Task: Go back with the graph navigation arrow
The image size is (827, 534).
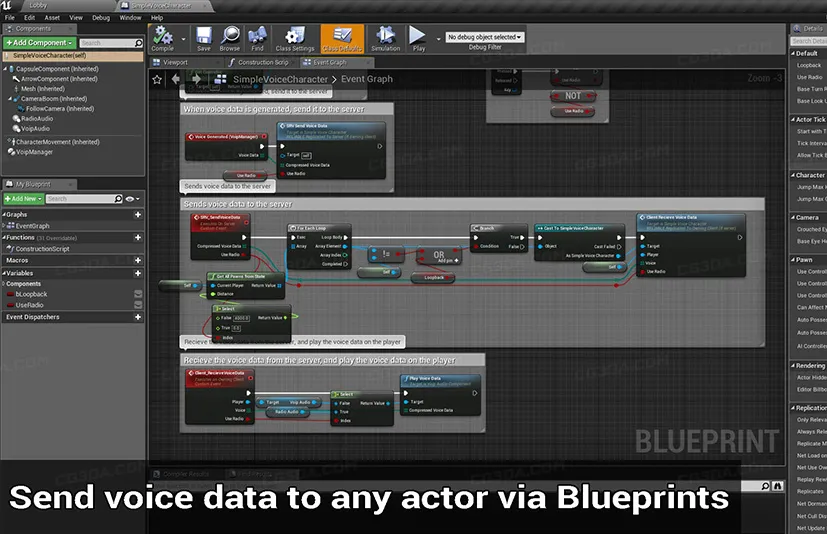Action: pos(176,79)
